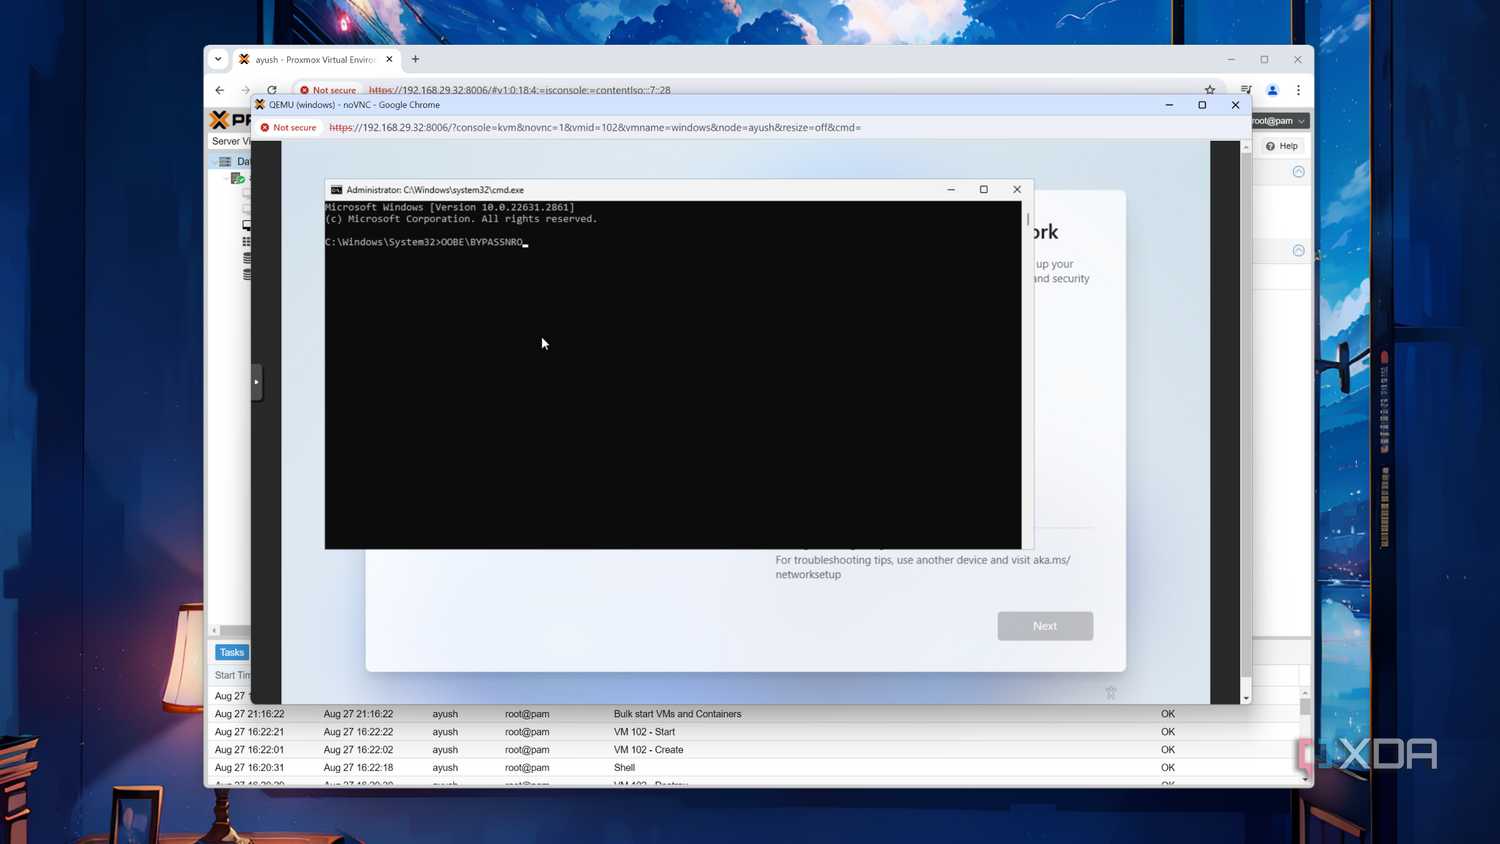The width and height of the screenshot is (1500, 844).
Task: Open Chrome three-dot menu
Action: pos(1298,90)
